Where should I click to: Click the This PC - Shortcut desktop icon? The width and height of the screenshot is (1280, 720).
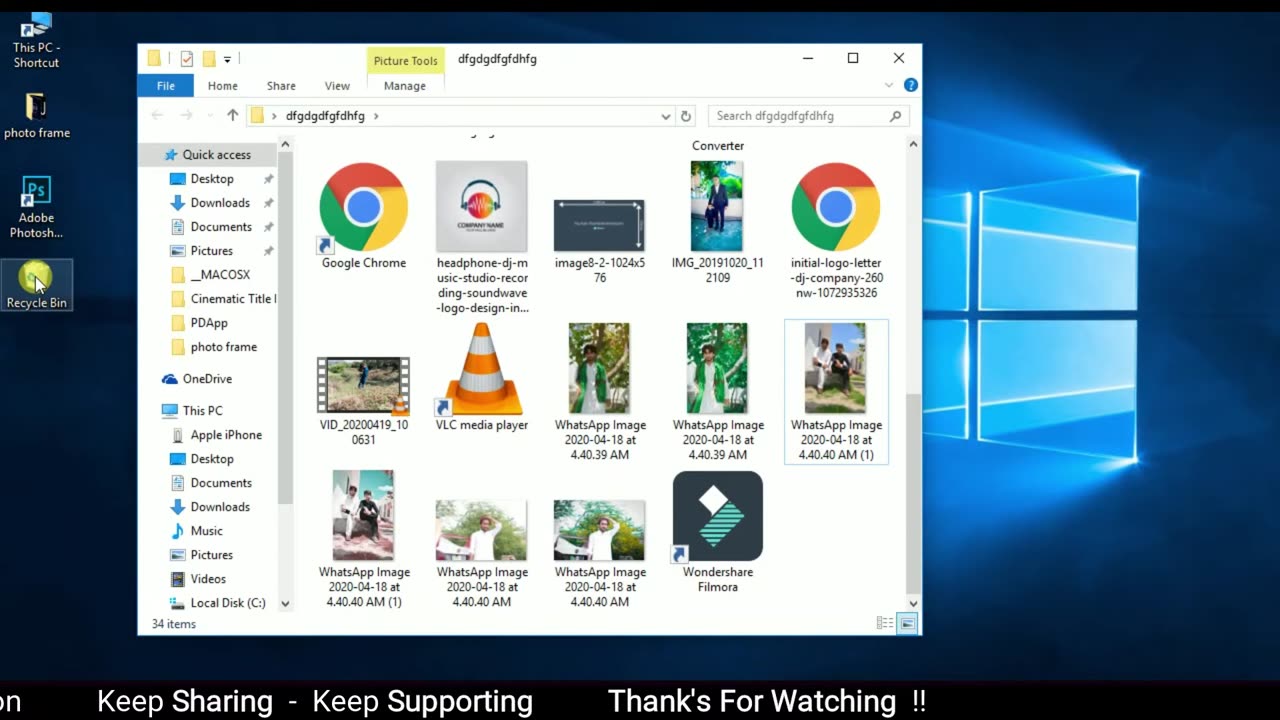point(36,40)
